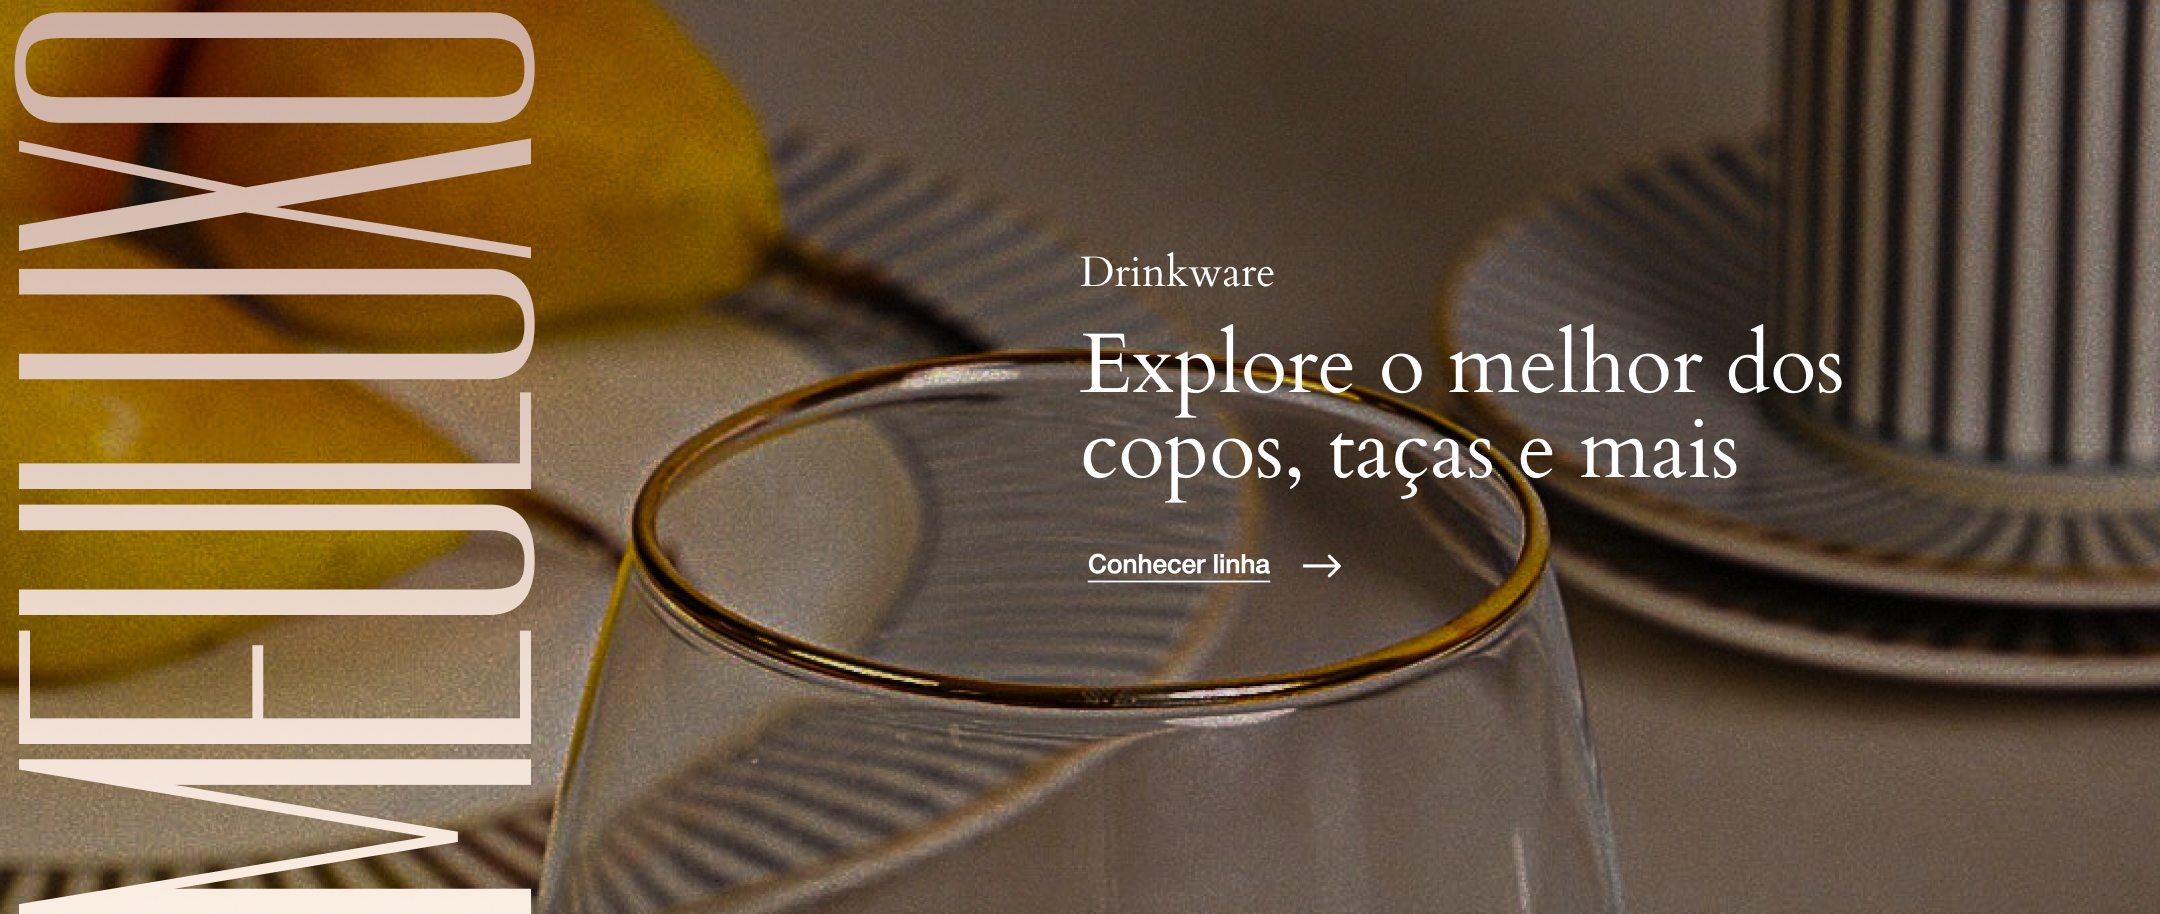Click the Drinkware category label
The height and width of the screenshot is (914, 2160).
coord(1177,272)
